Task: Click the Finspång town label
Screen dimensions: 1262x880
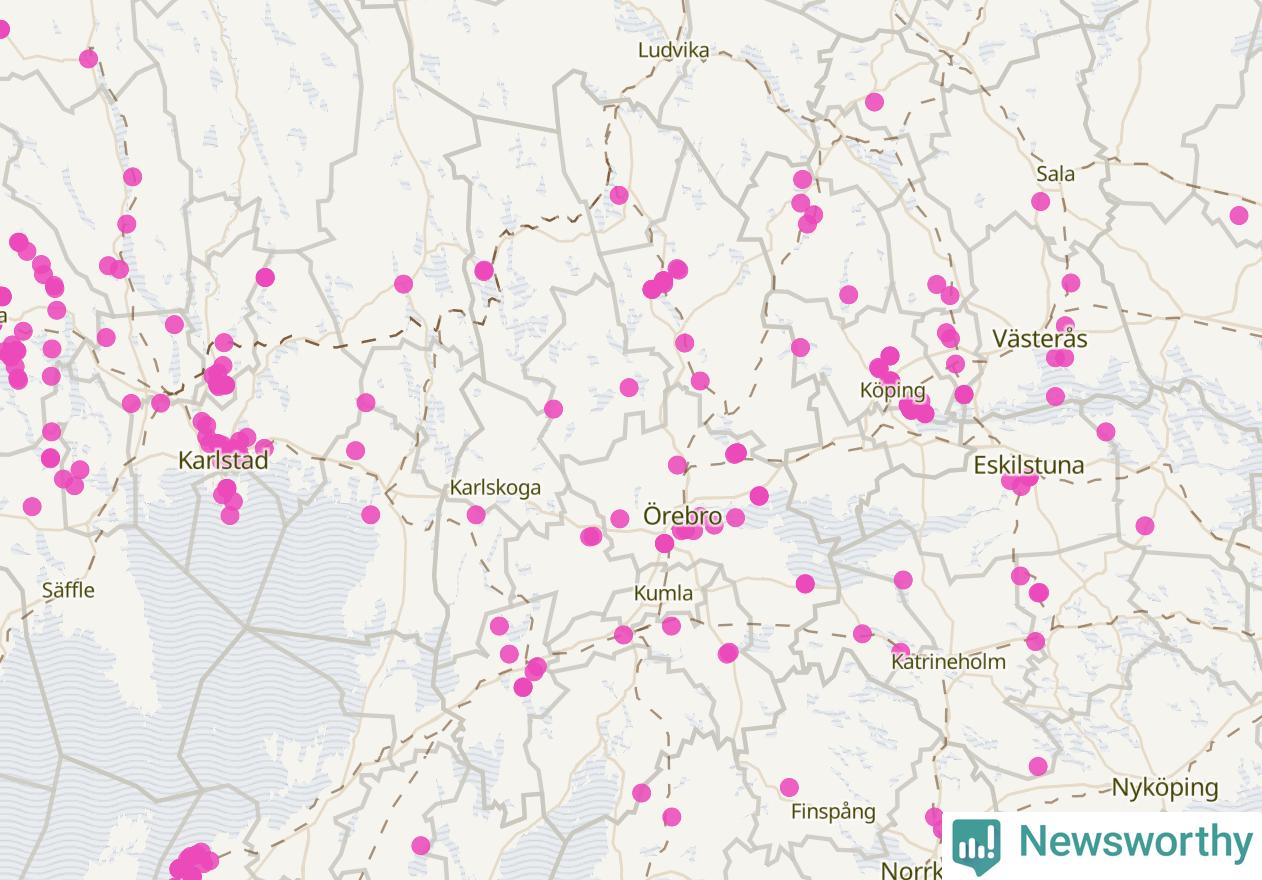Action: pyautogui.click(x=833, y=812)
